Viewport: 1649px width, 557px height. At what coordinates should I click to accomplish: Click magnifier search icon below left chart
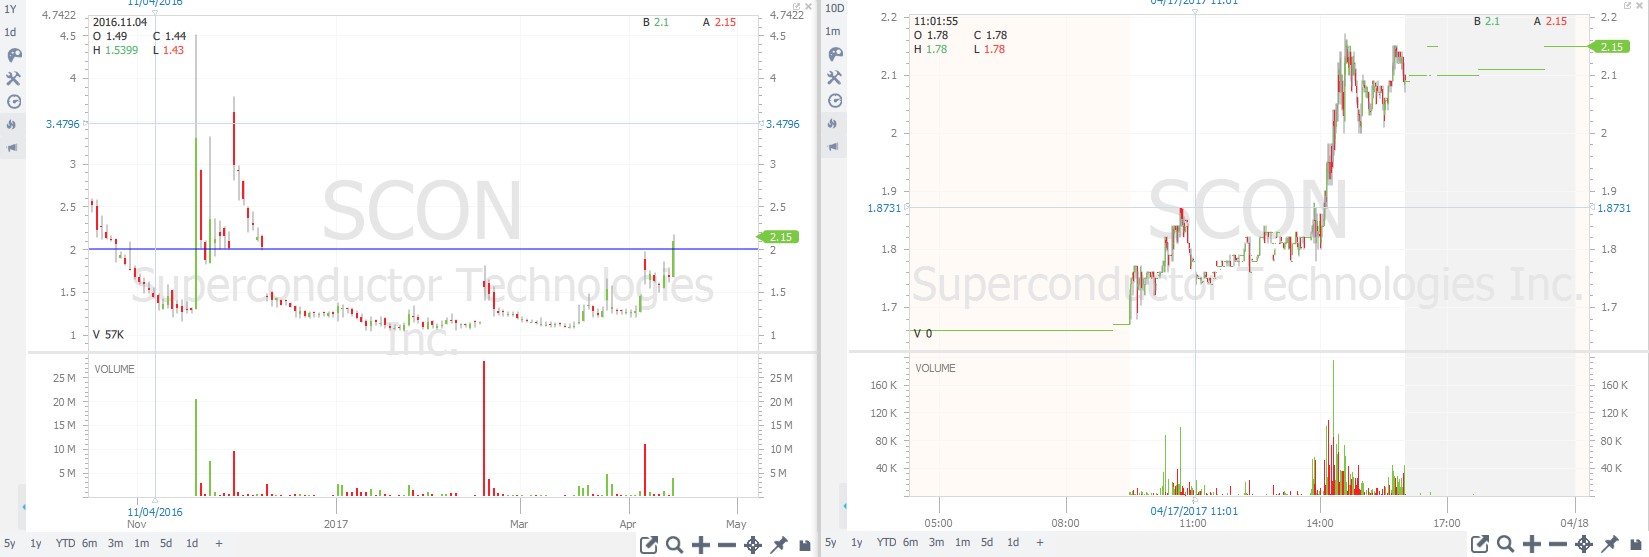tap(675, 545)
